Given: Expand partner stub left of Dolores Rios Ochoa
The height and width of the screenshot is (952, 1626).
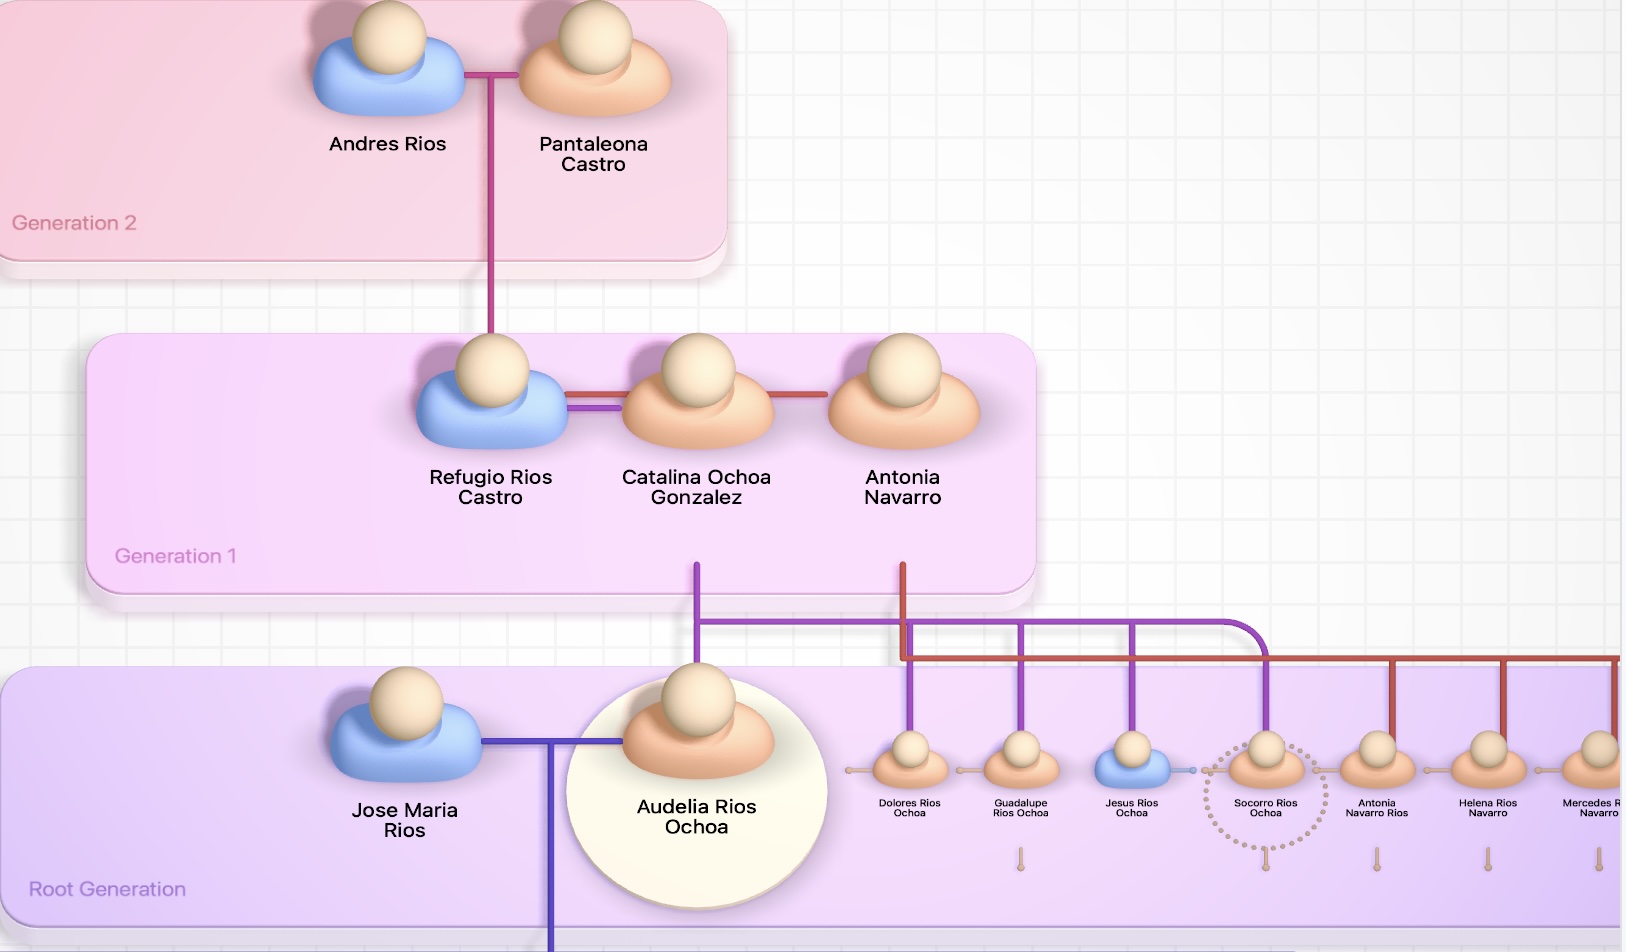Looking at the screenshot, I should (x=850, y=770).
